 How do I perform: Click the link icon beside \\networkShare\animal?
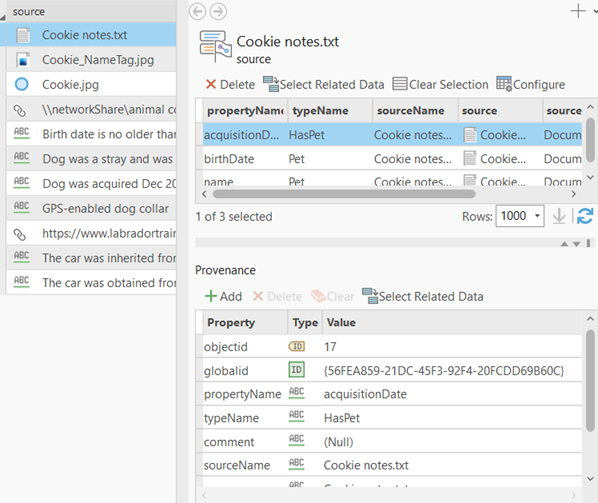(x=20, y=110)
